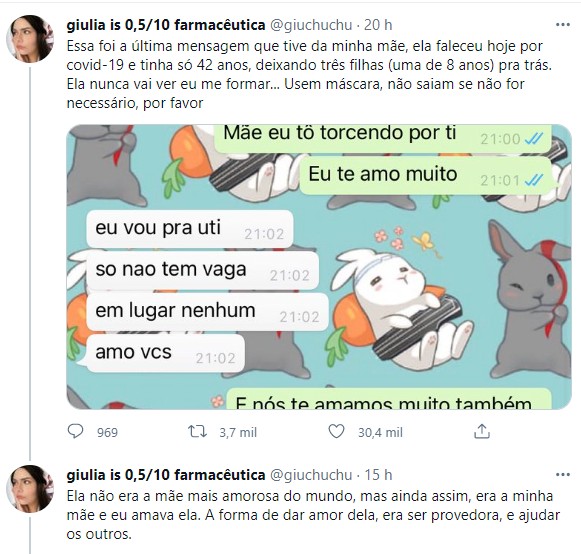Open display name on the first tweet
581x554 pixels.
pos(166,25)
